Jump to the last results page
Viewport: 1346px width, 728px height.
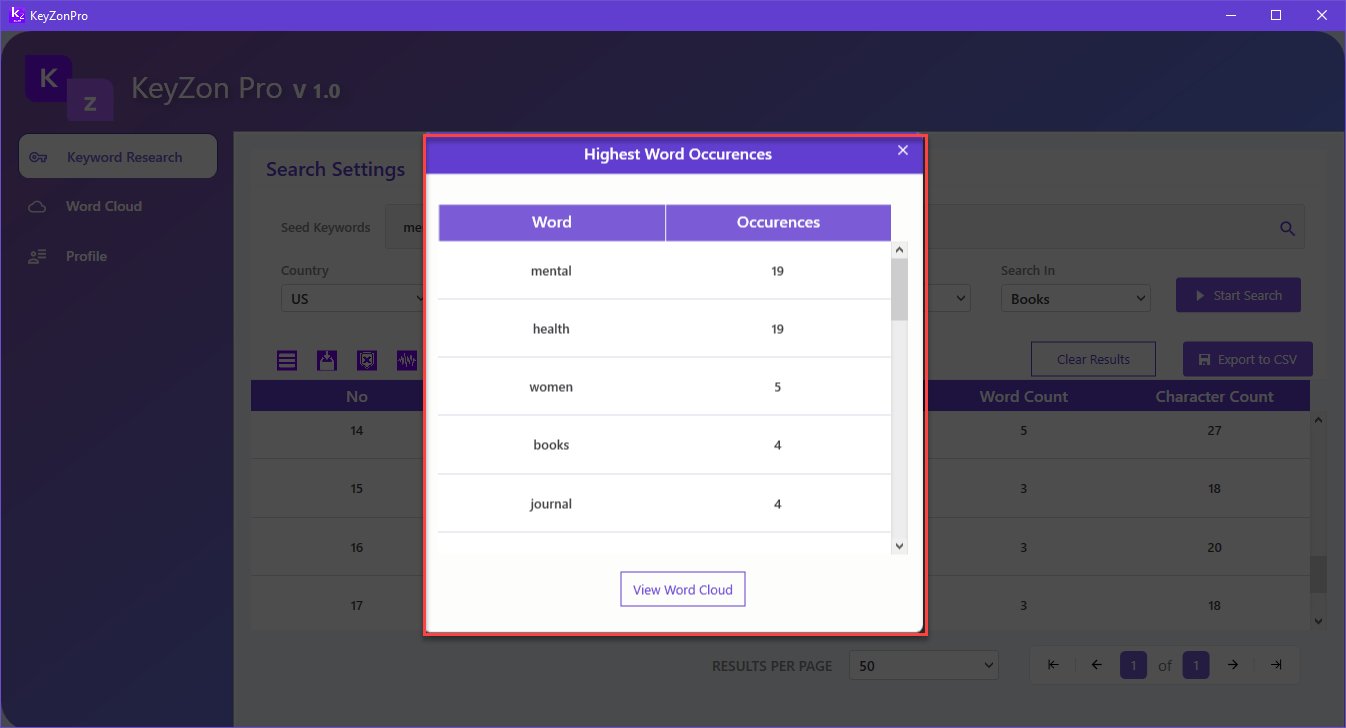(x=1276, y=665)
